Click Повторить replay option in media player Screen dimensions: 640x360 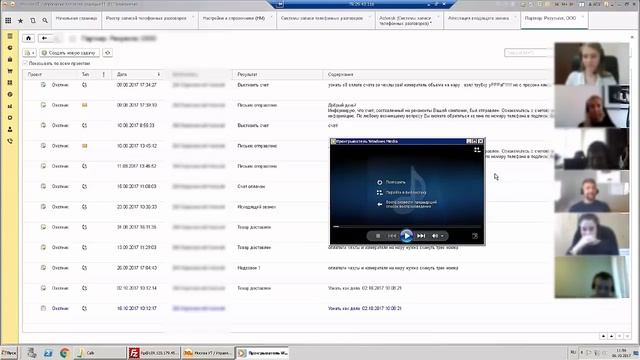[391, 182]
